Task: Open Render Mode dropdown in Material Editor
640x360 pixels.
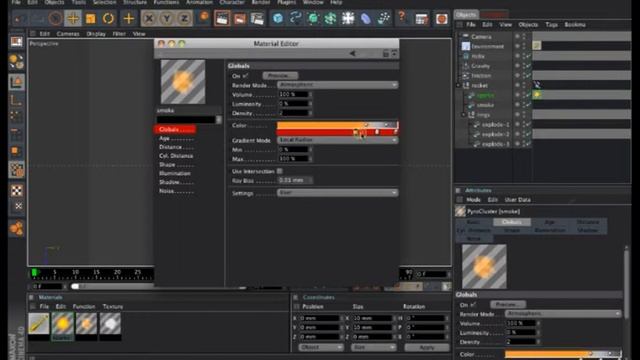Action: [338, 85]
